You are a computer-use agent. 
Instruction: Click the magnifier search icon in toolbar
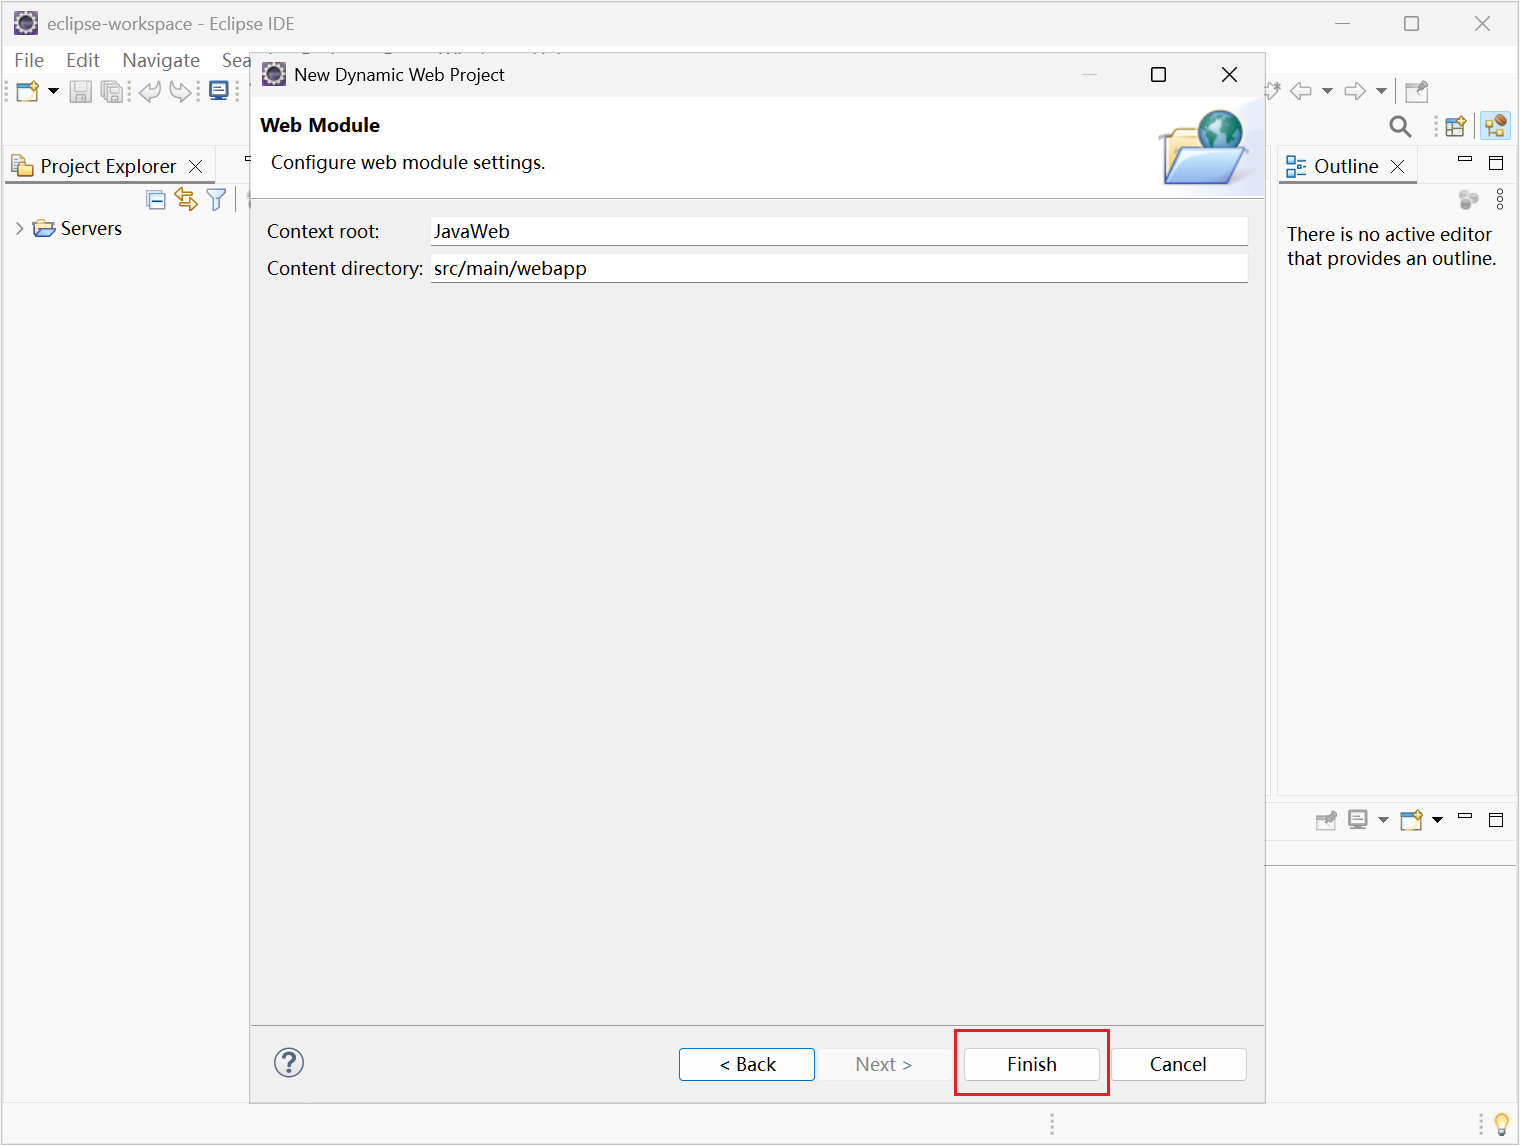[x=1401, y=126]
